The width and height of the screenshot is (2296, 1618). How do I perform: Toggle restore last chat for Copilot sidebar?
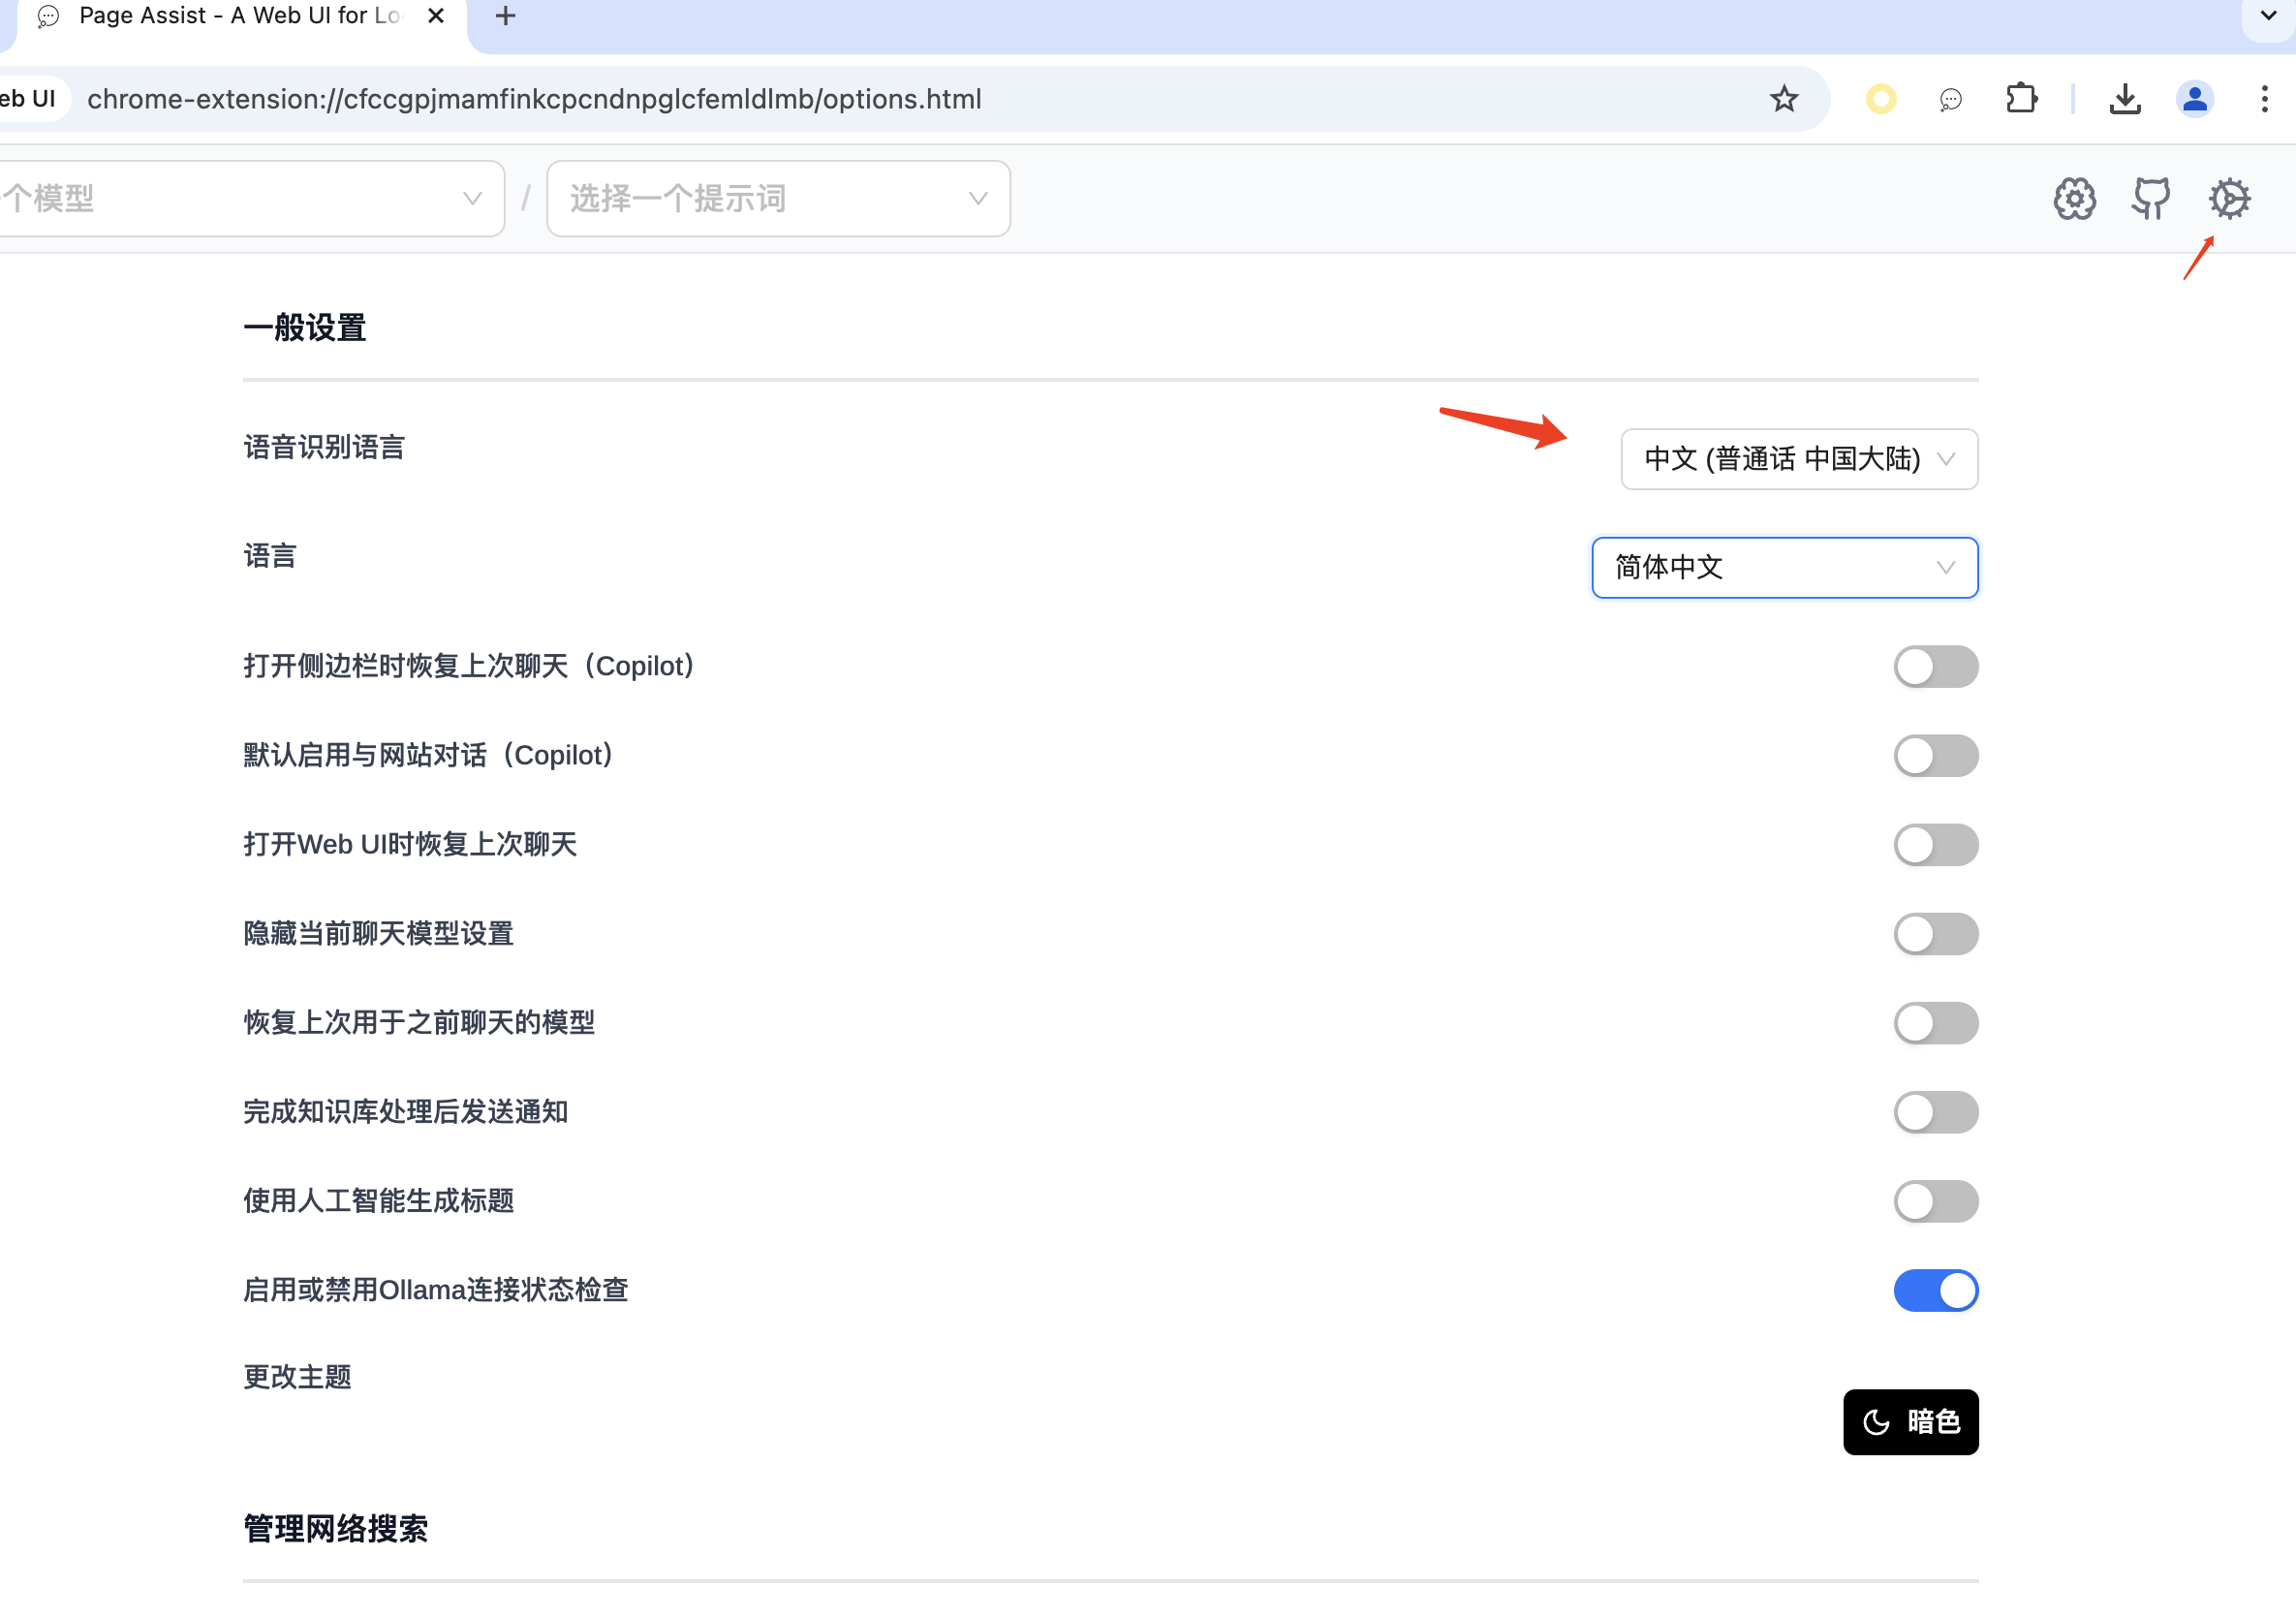point(1935,667)
